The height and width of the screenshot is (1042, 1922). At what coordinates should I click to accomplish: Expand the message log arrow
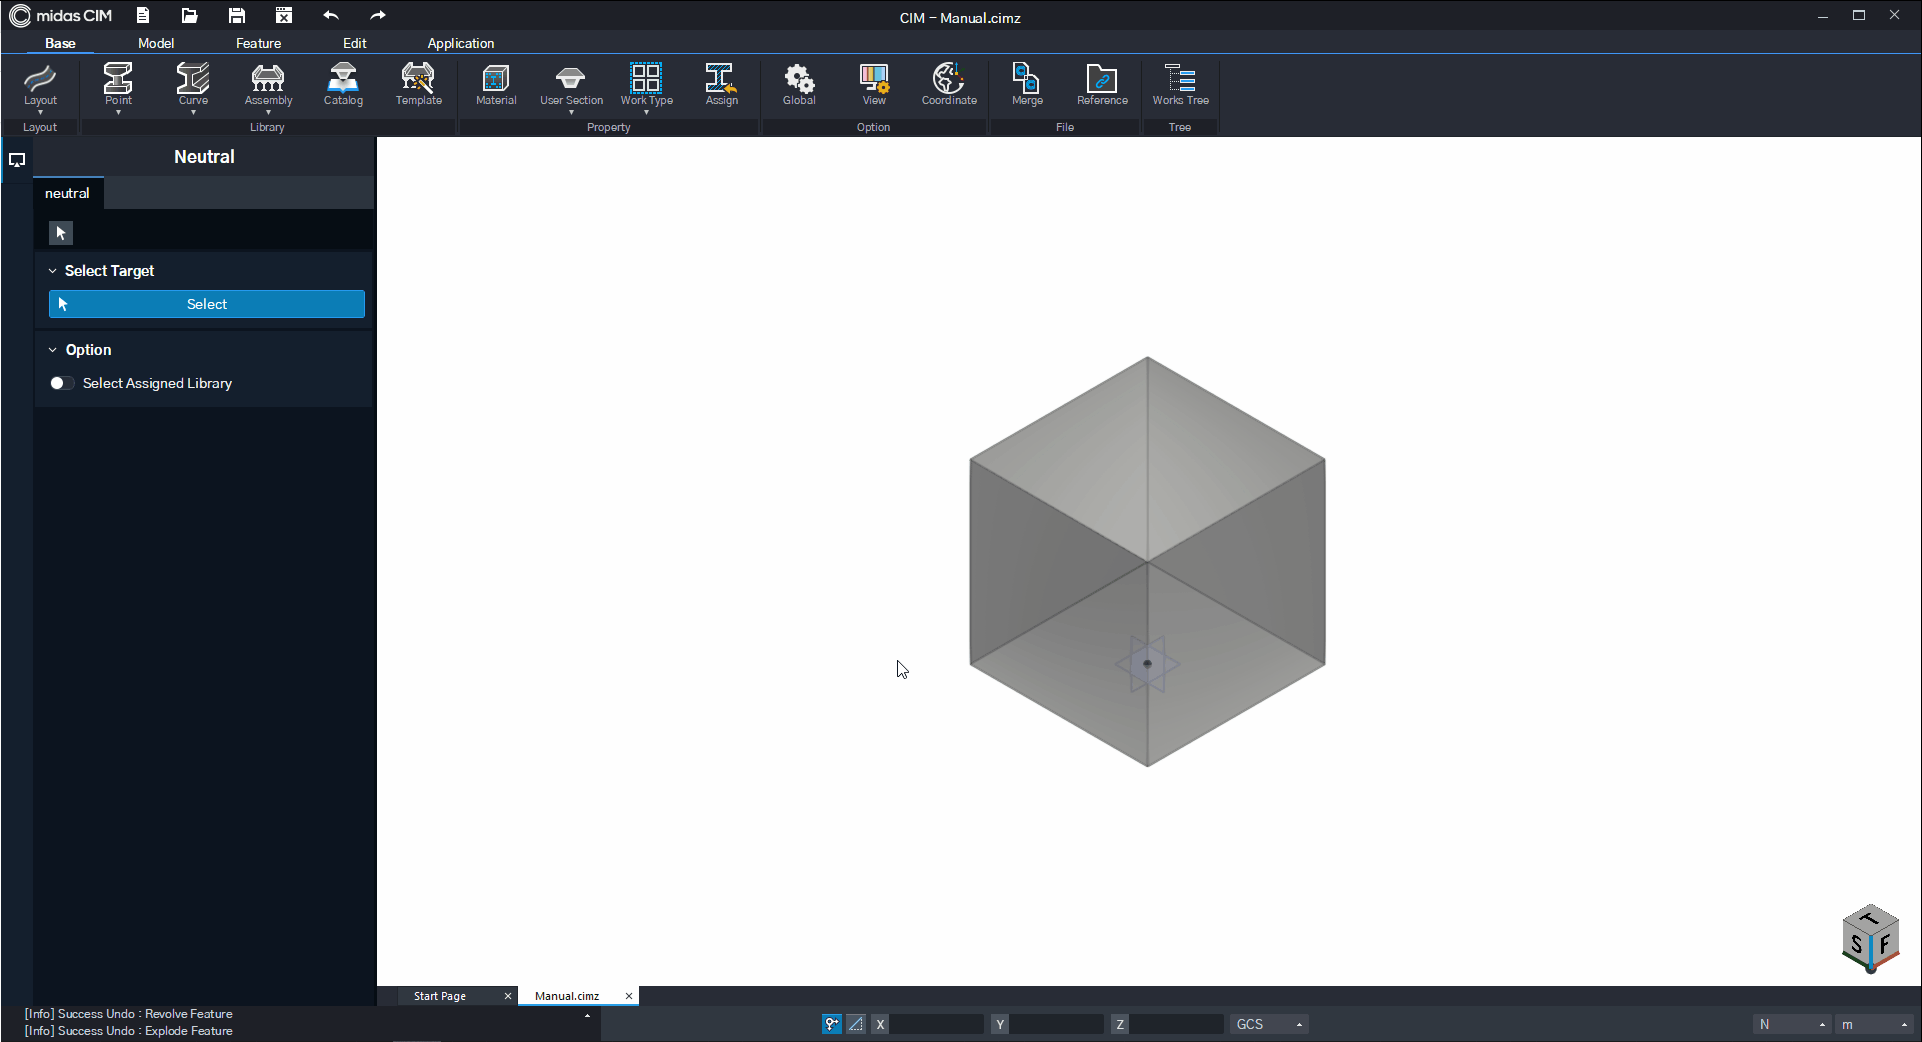[x=587, y=1016]
